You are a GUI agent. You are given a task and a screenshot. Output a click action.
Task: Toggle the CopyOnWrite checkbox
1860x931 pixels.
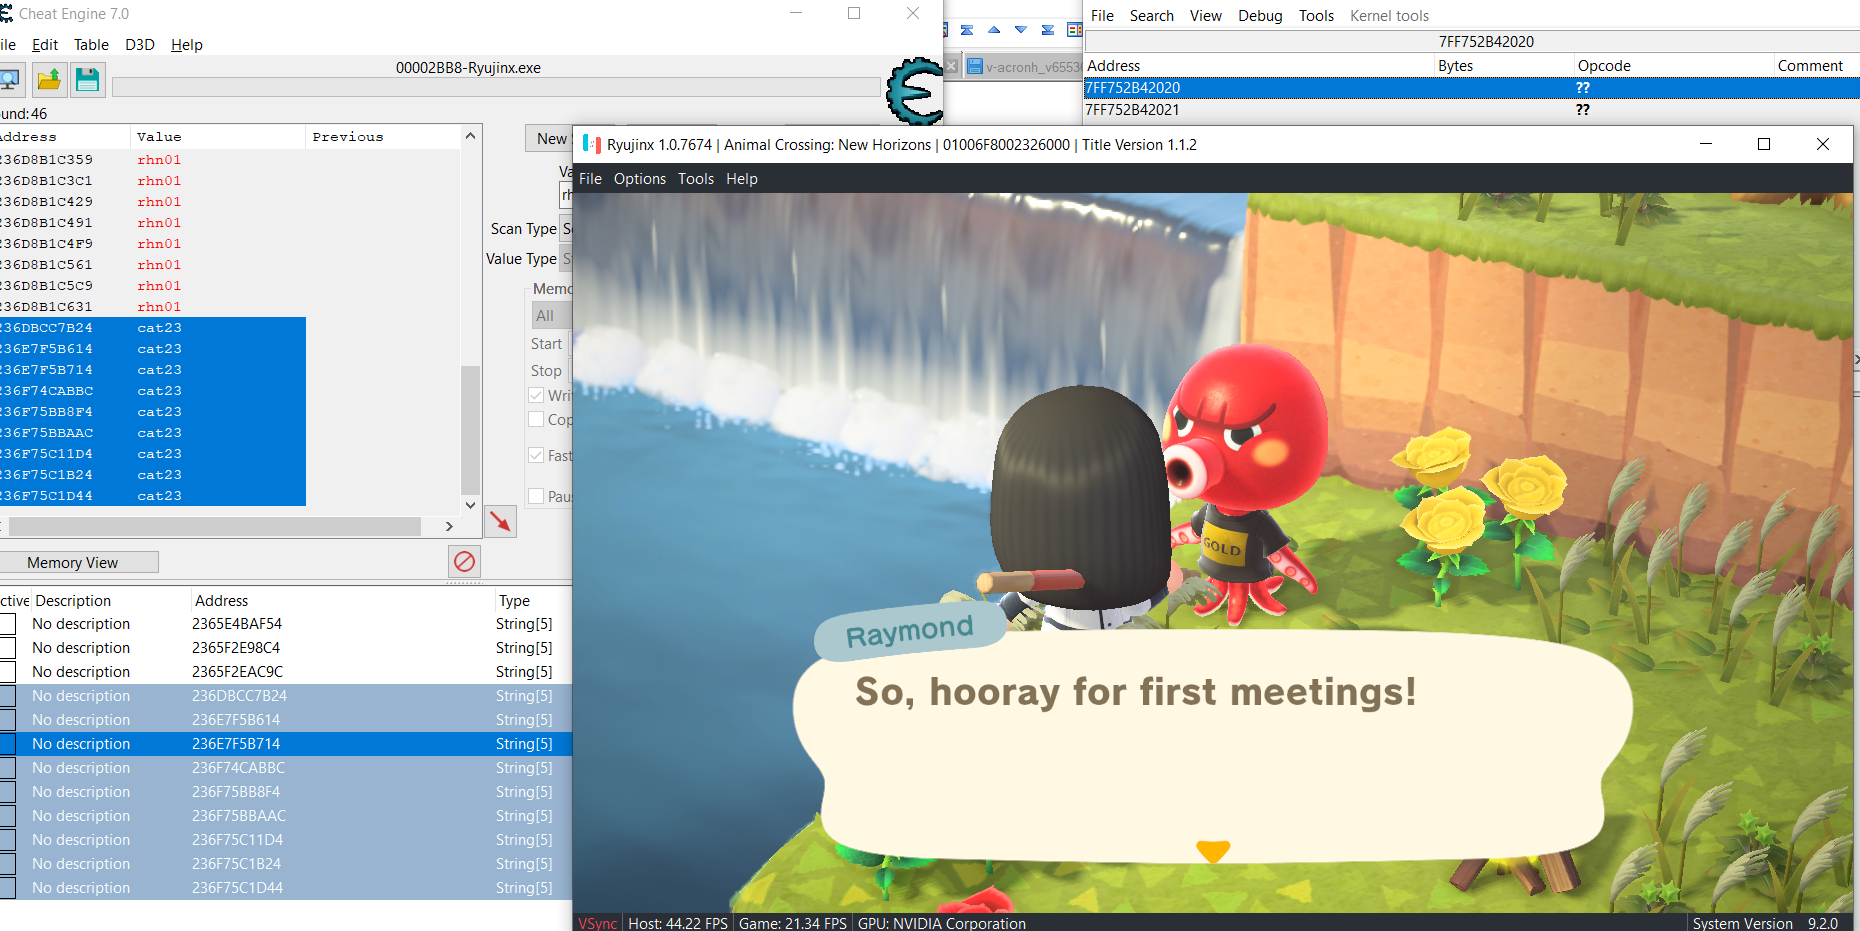coord(536,419)
